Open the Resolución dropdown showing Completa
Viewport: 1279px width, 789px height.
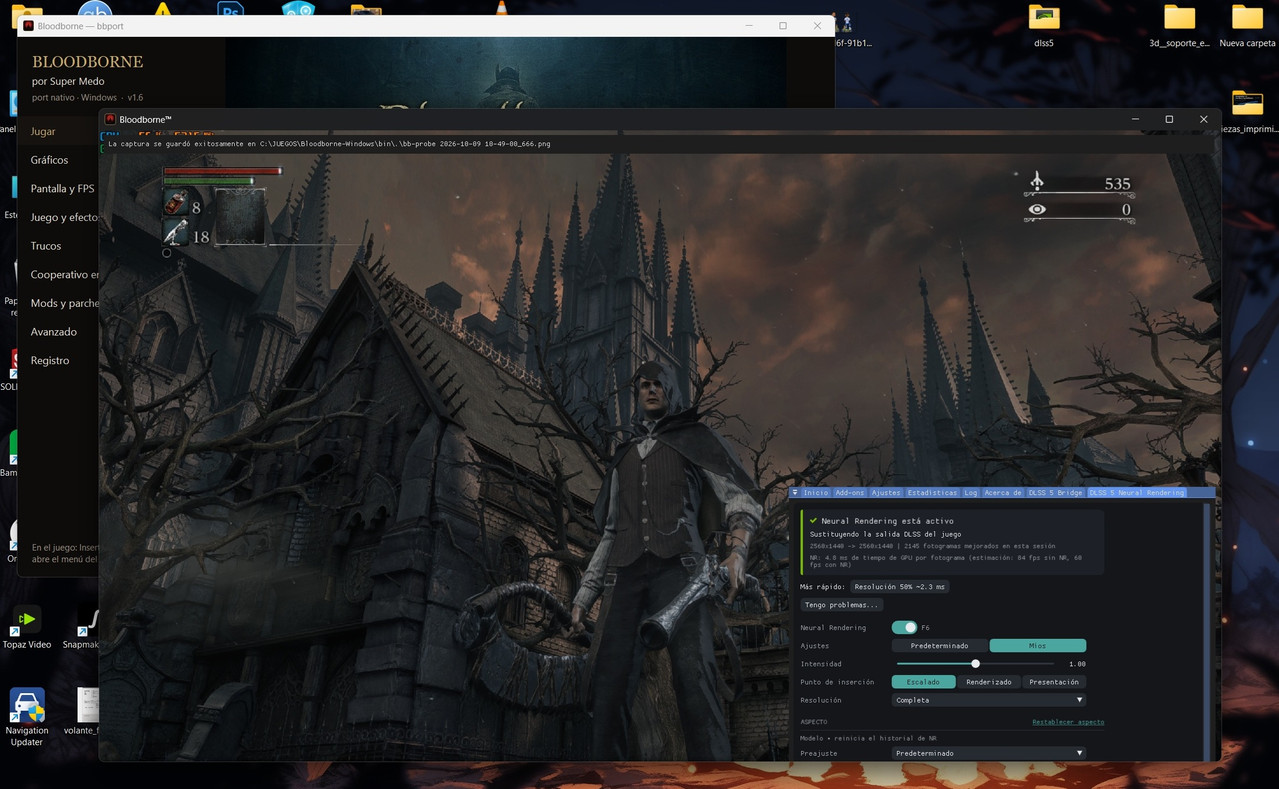(x=989, y=700)
